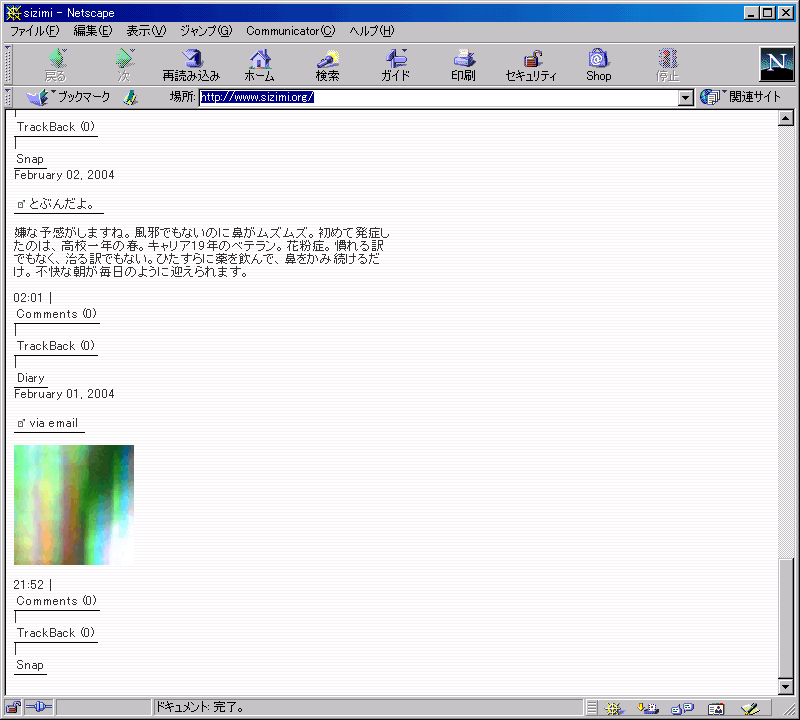Click the Forward (次) toolbar button
This screenshot has width=800, height=720.
pos(124,65)
